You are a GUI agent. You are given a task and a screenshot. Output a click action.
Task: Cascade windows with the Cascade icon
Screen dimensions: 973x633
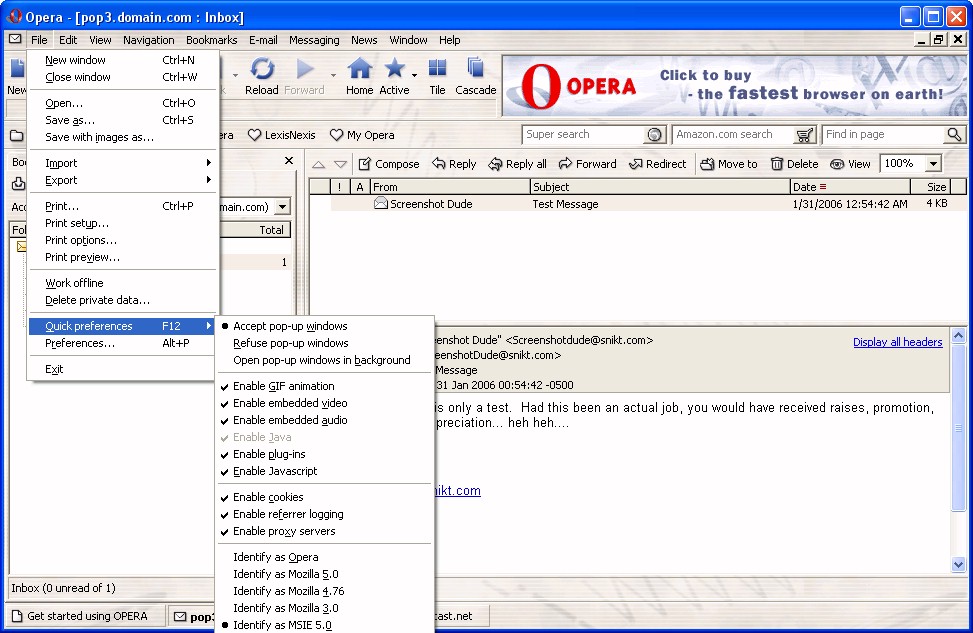pyautogui.click(x=475, y=68)
